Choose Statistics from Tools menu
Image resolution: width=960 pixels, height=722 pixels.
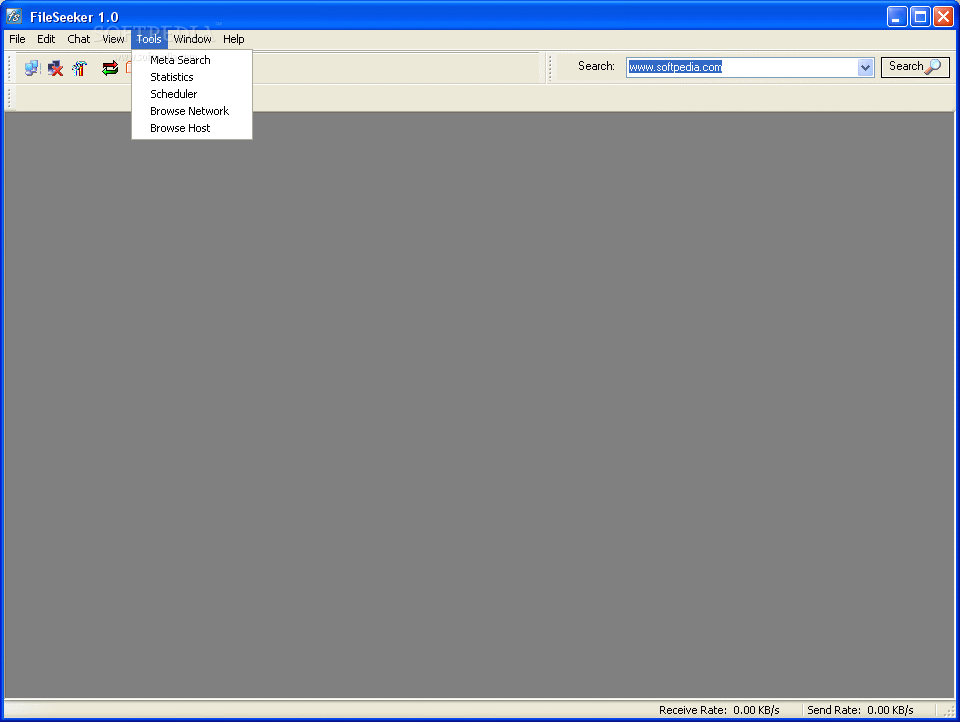[x=192, y=77]
